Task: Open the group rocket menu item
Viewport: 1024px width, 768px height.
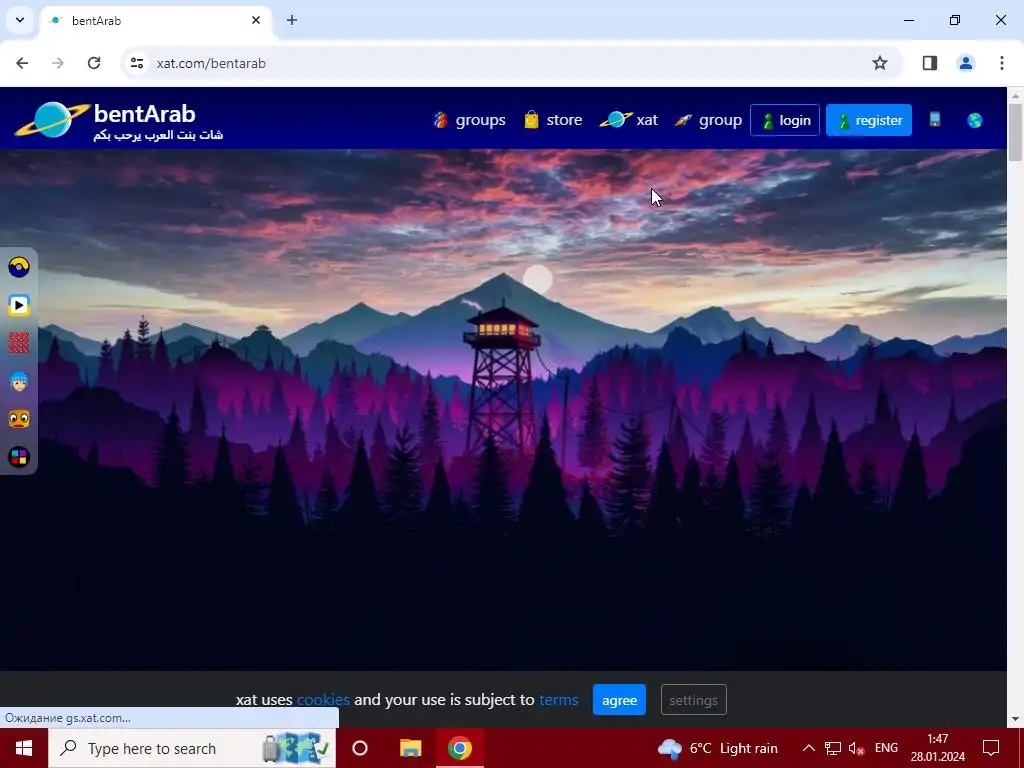Action: point(709,120)
